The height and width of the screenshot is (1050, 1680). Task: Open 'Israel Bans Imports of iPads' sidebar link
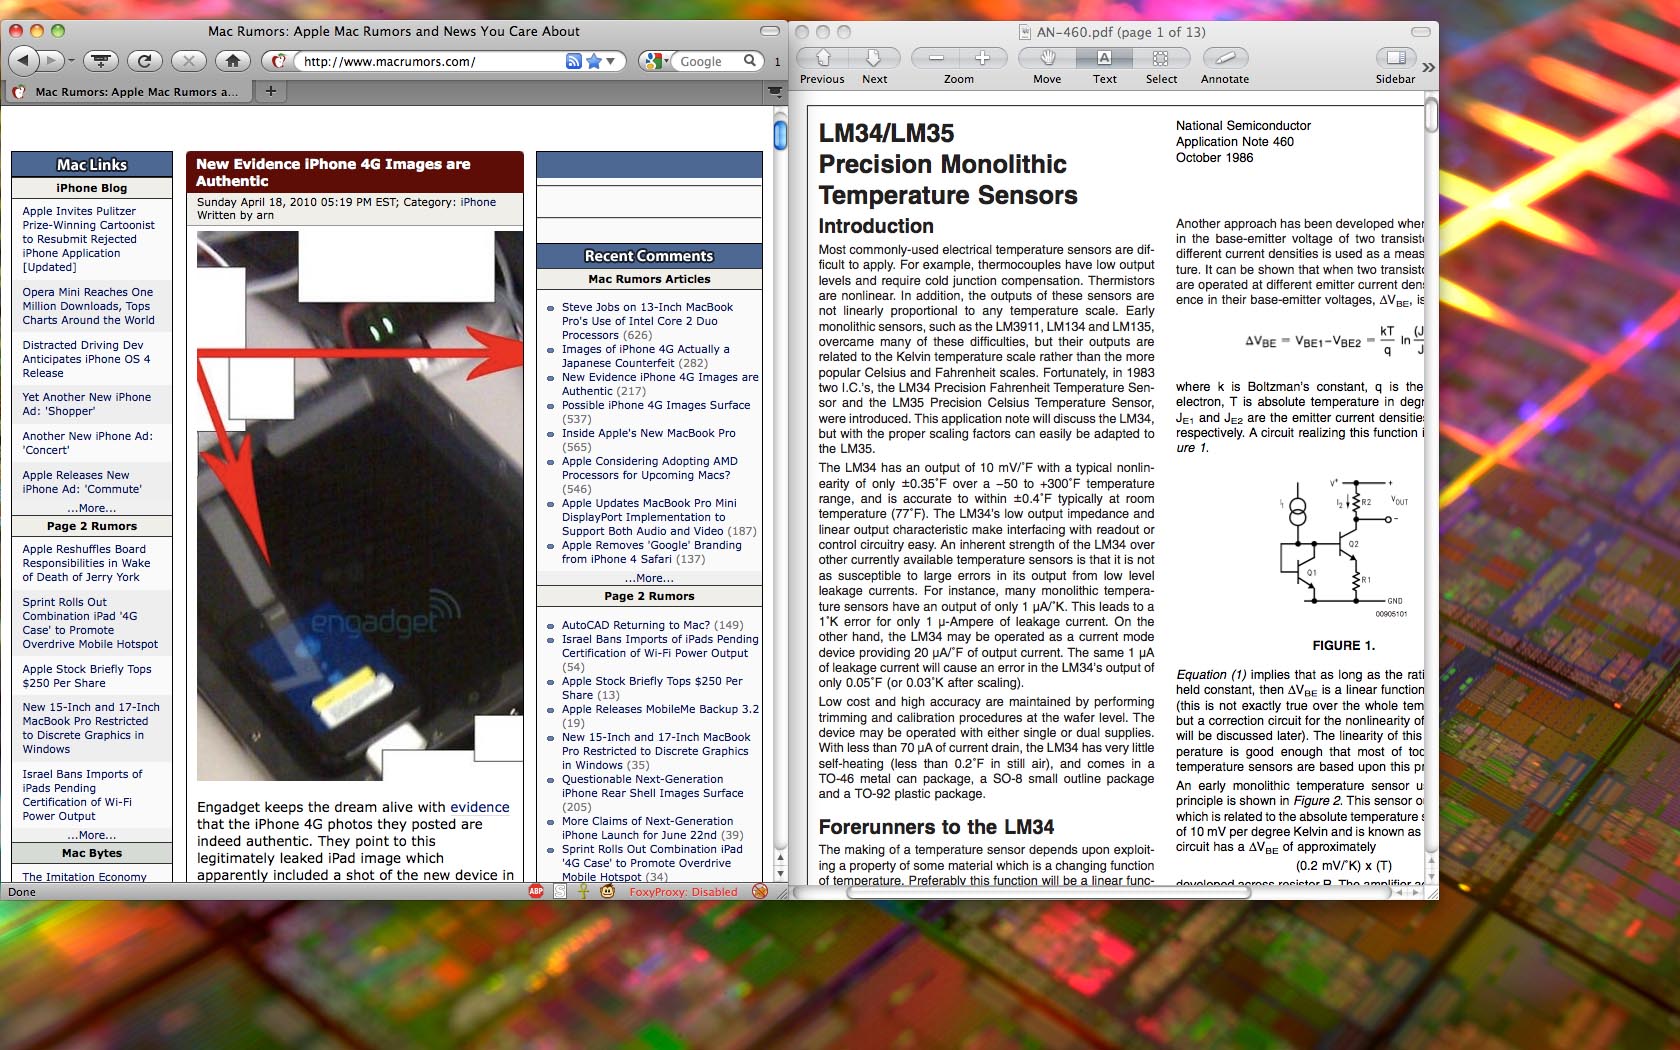(82, 795)
